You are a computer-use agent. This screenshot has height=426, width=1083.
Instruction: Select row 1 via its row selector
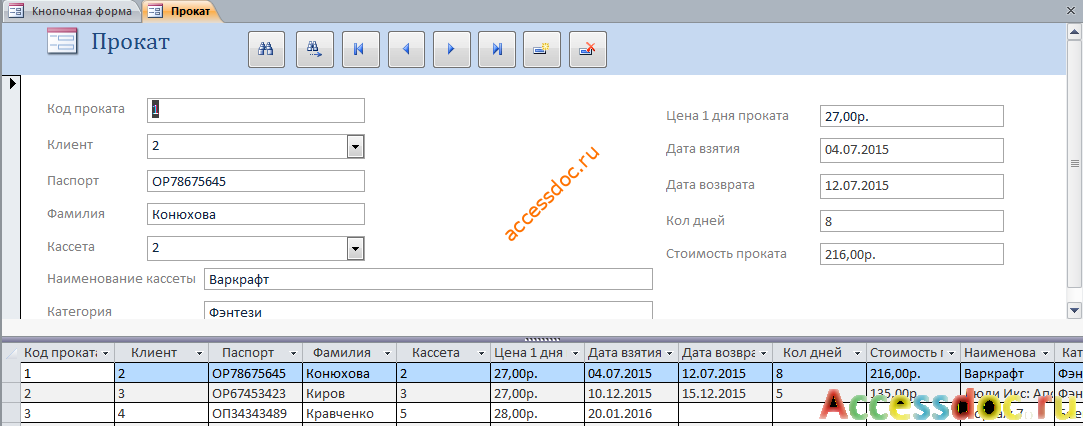pyautogui.click(x=10, y=374)
